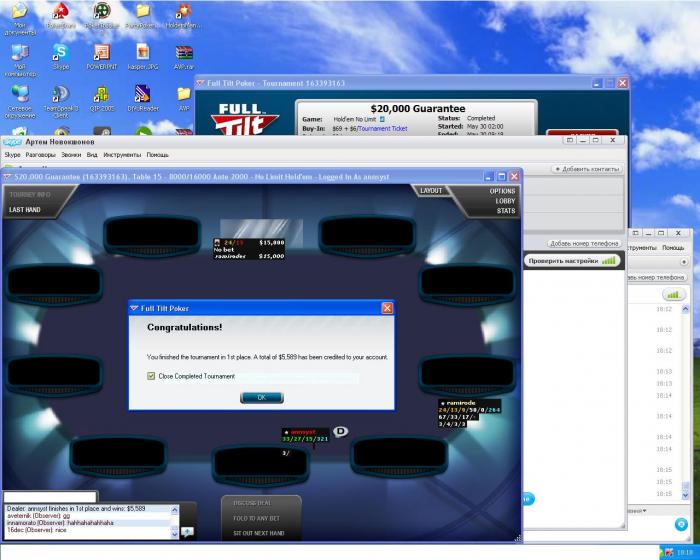Viewport: 700px width, 560px height.
Task: Return to Lobby from table
Action: coord(505,201)
